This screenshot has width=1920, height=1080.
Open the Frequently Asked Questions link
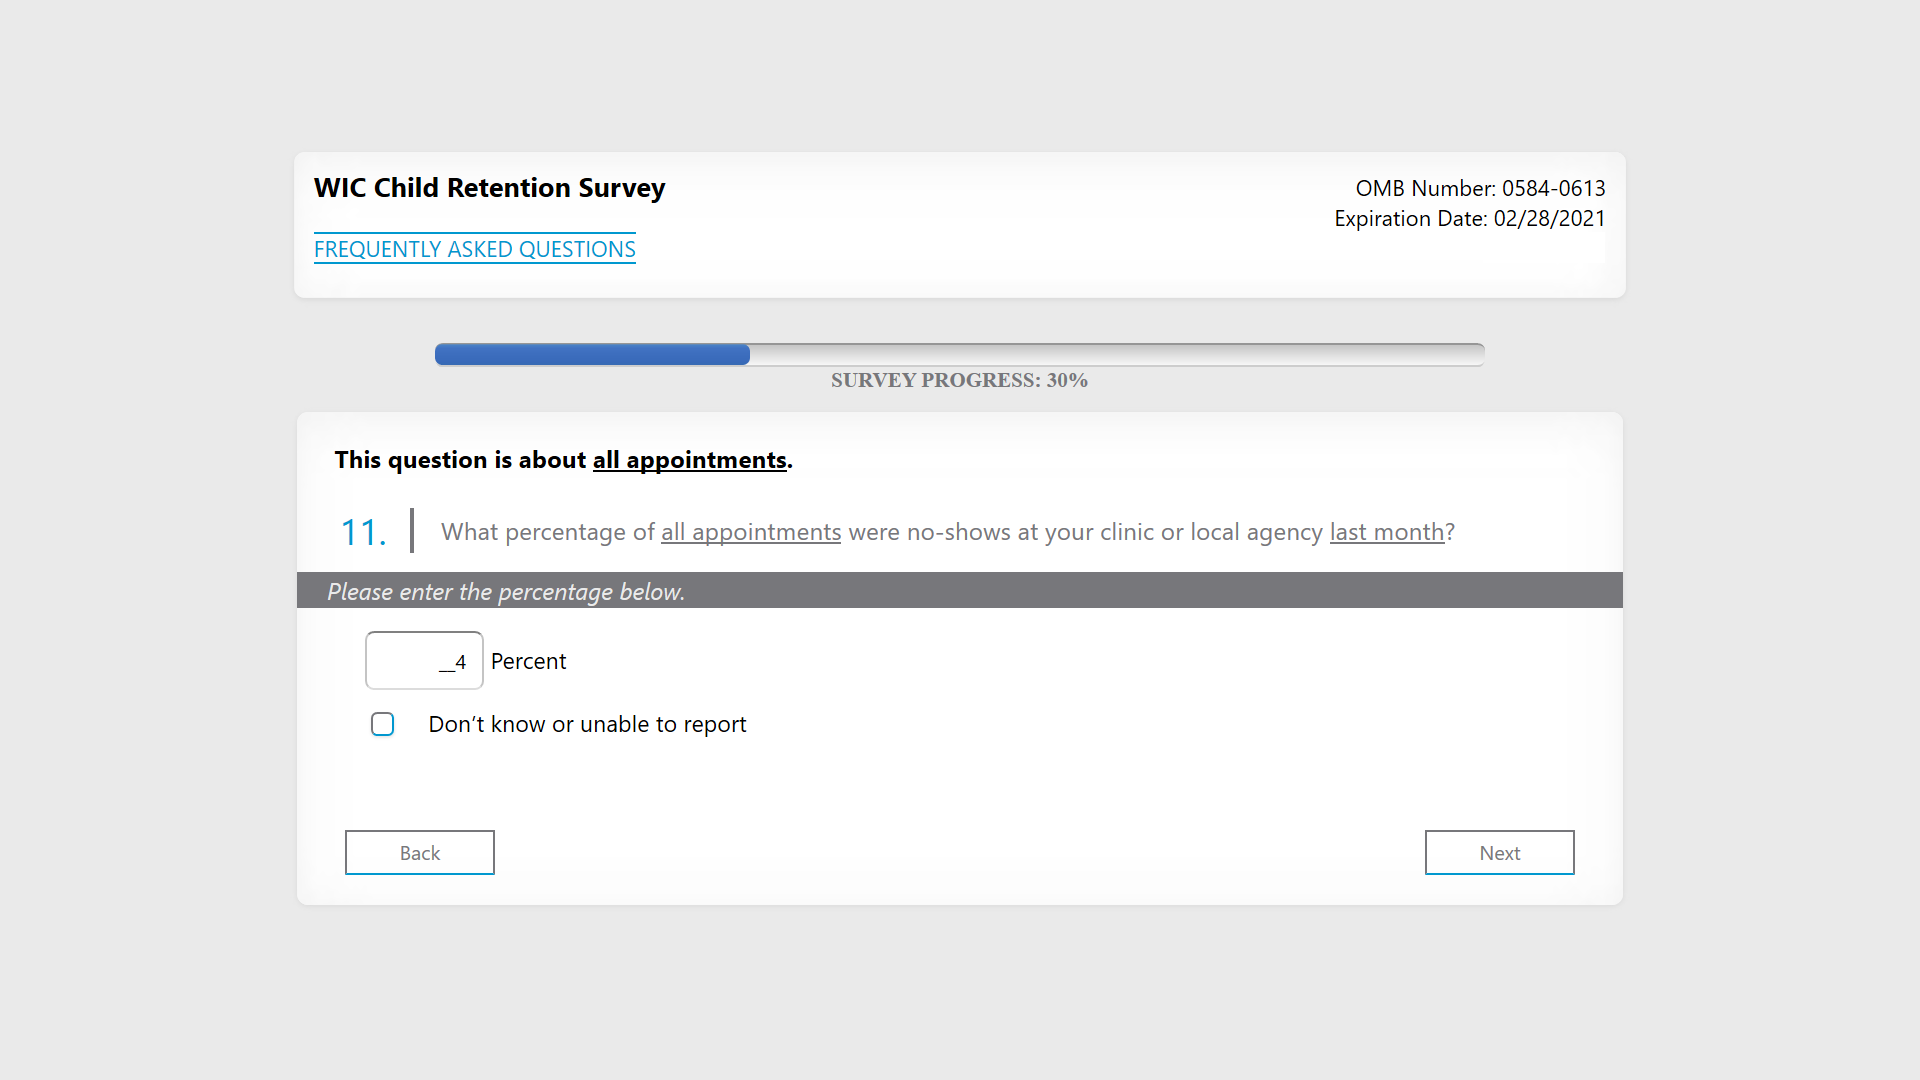point(474,249)
